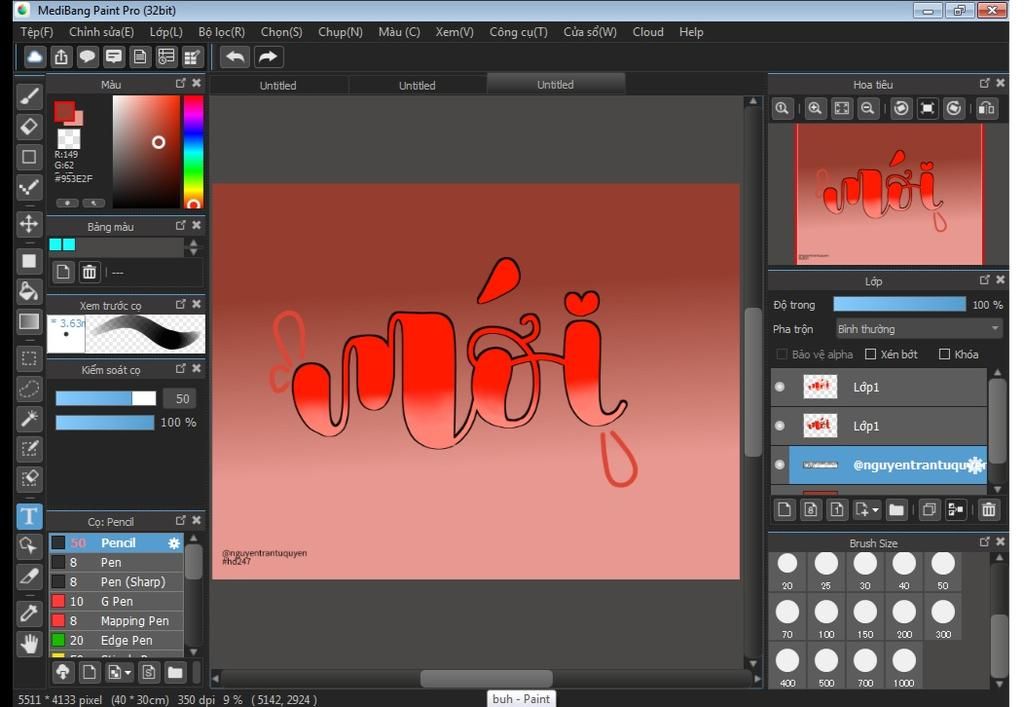Open the Chỉnh sửa(E) menu
1024x707 pixels.
click(101, 32)
